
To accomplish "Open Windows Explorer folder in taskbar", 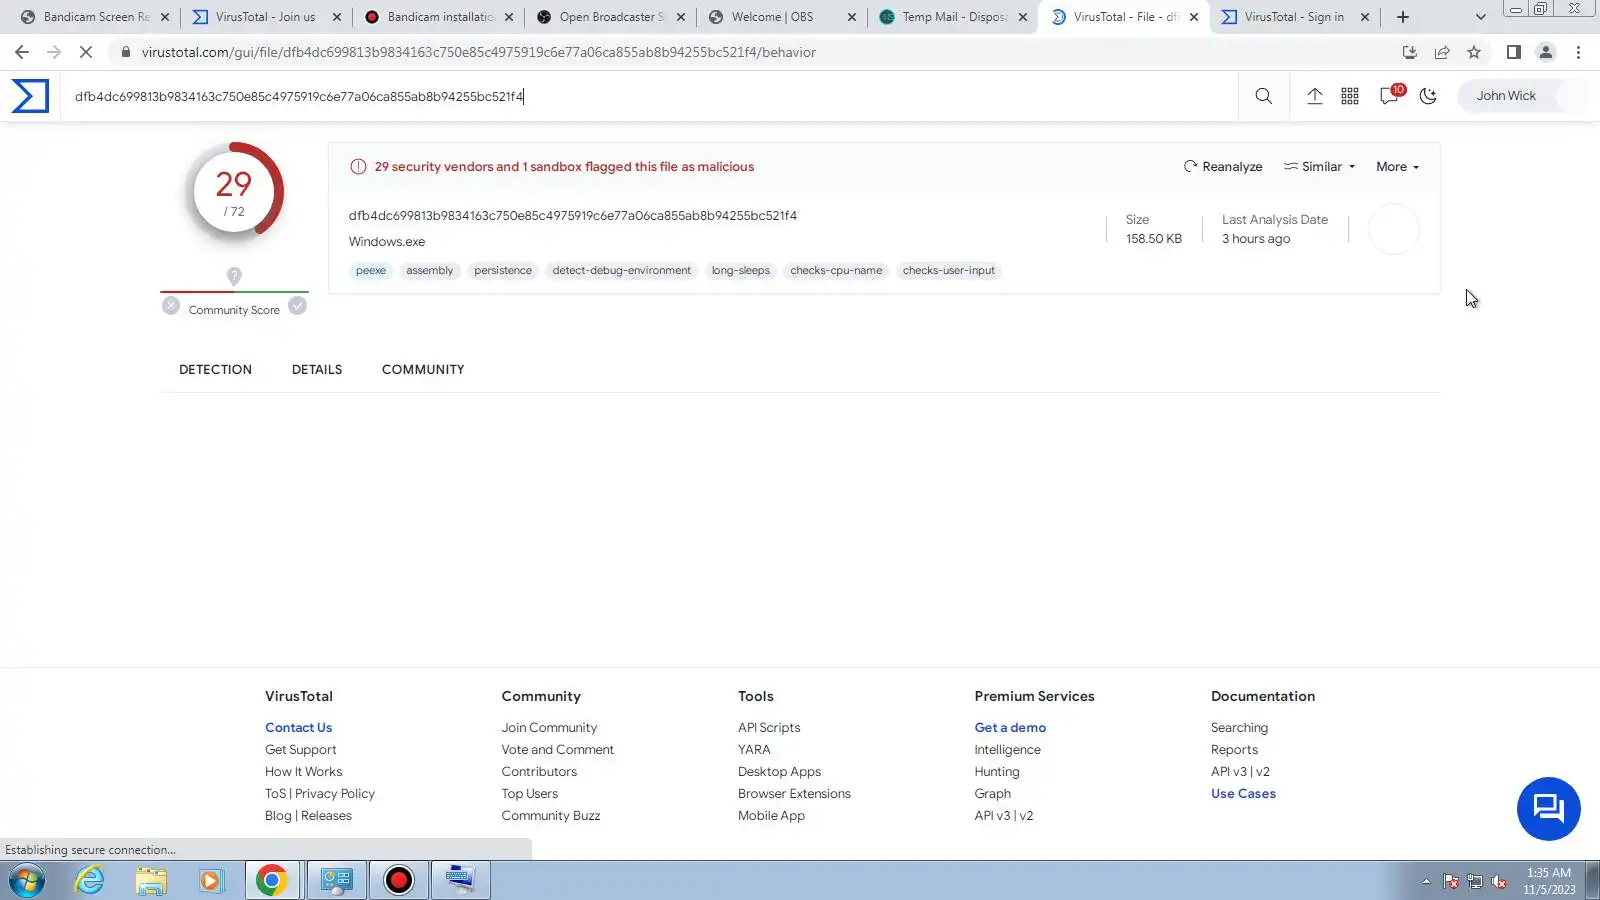I will pyautogui.click(x=151, y=881).
